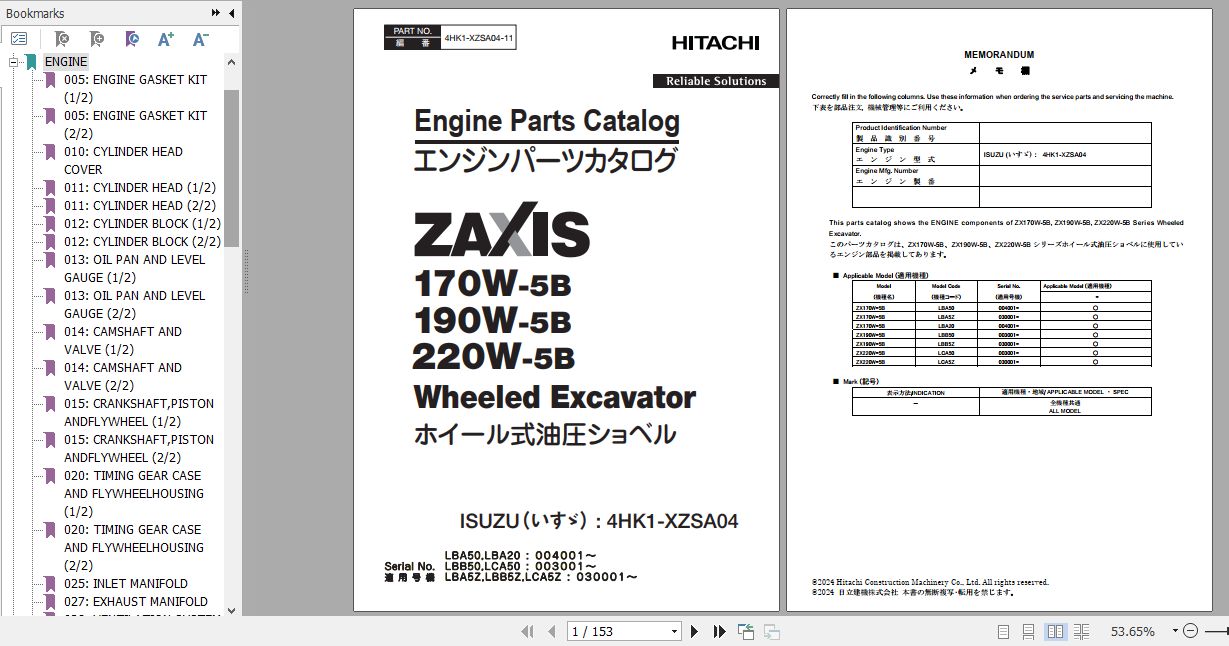Open bookmark 015: CRANKSHAFT,PISTON ANDFLYWHEEL (2/2)
The image size is (1229, 646).
(x=139, y=449)
